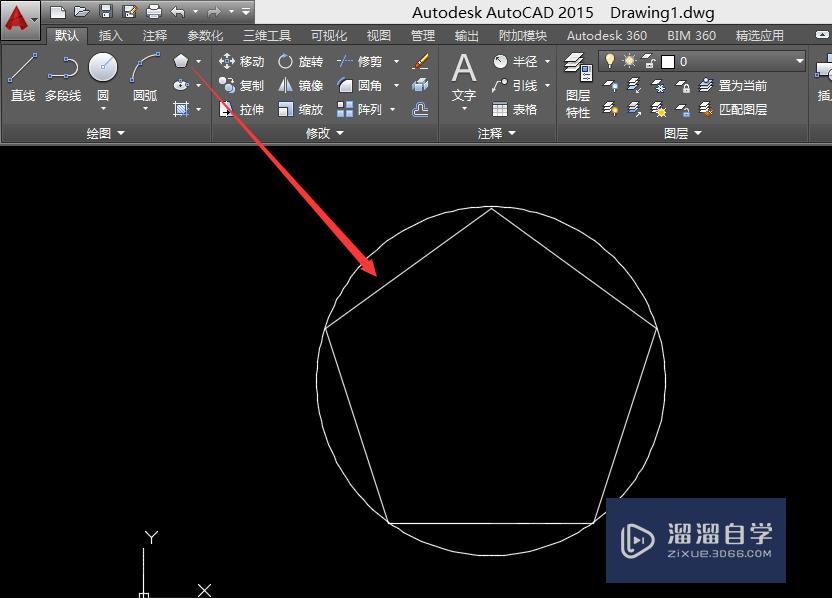
Task: Select the 直线 line tool
Action: [23, 77]
